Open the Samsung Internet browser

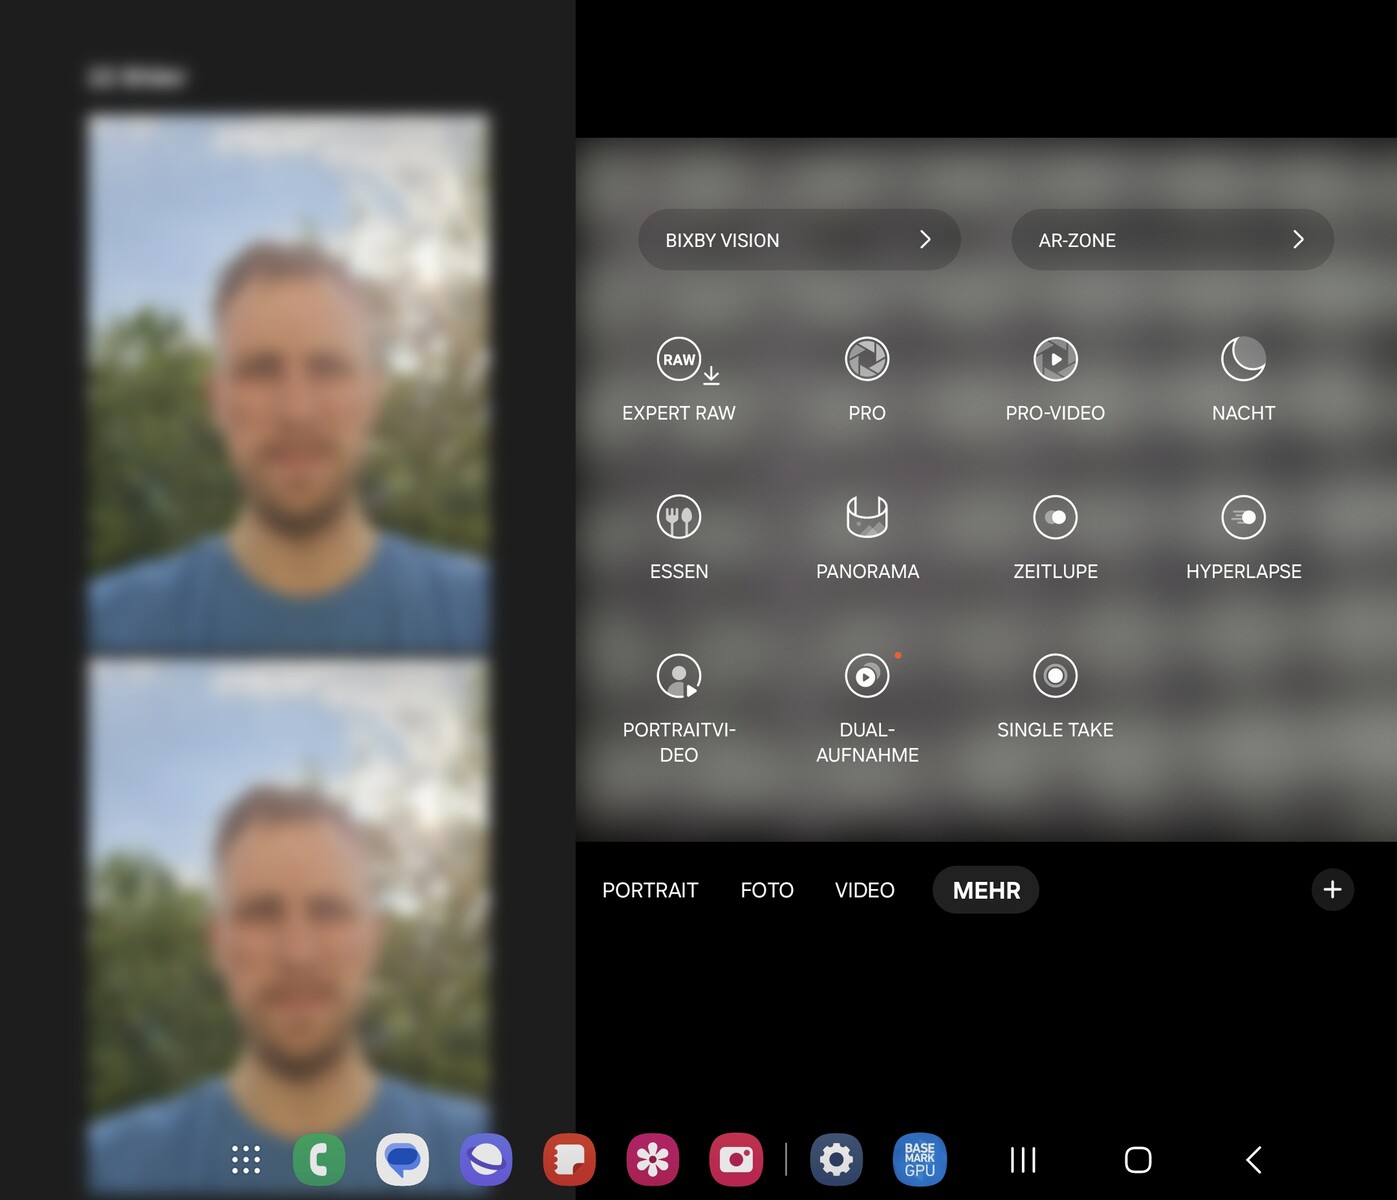(x=486, y=1160)
